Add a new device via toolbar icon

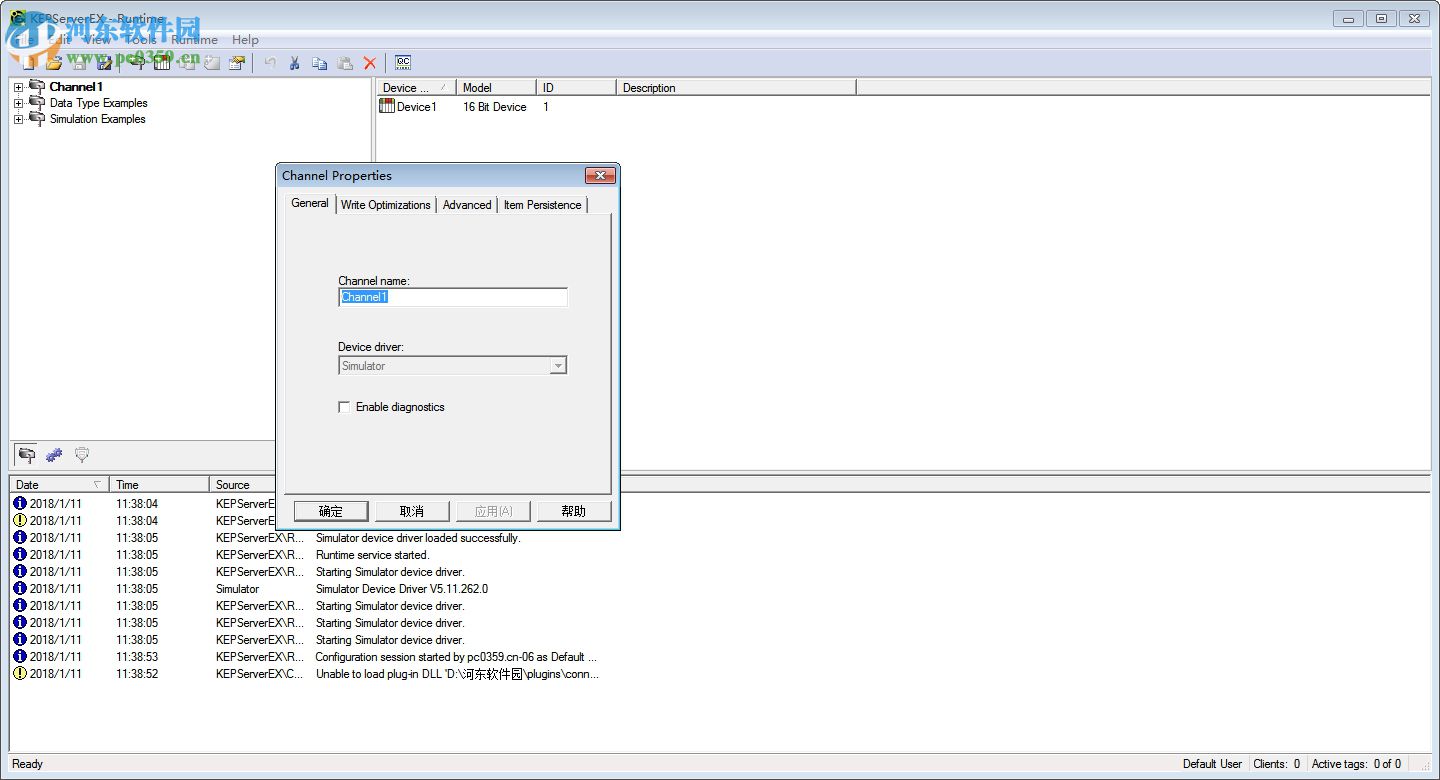point(162,63)
